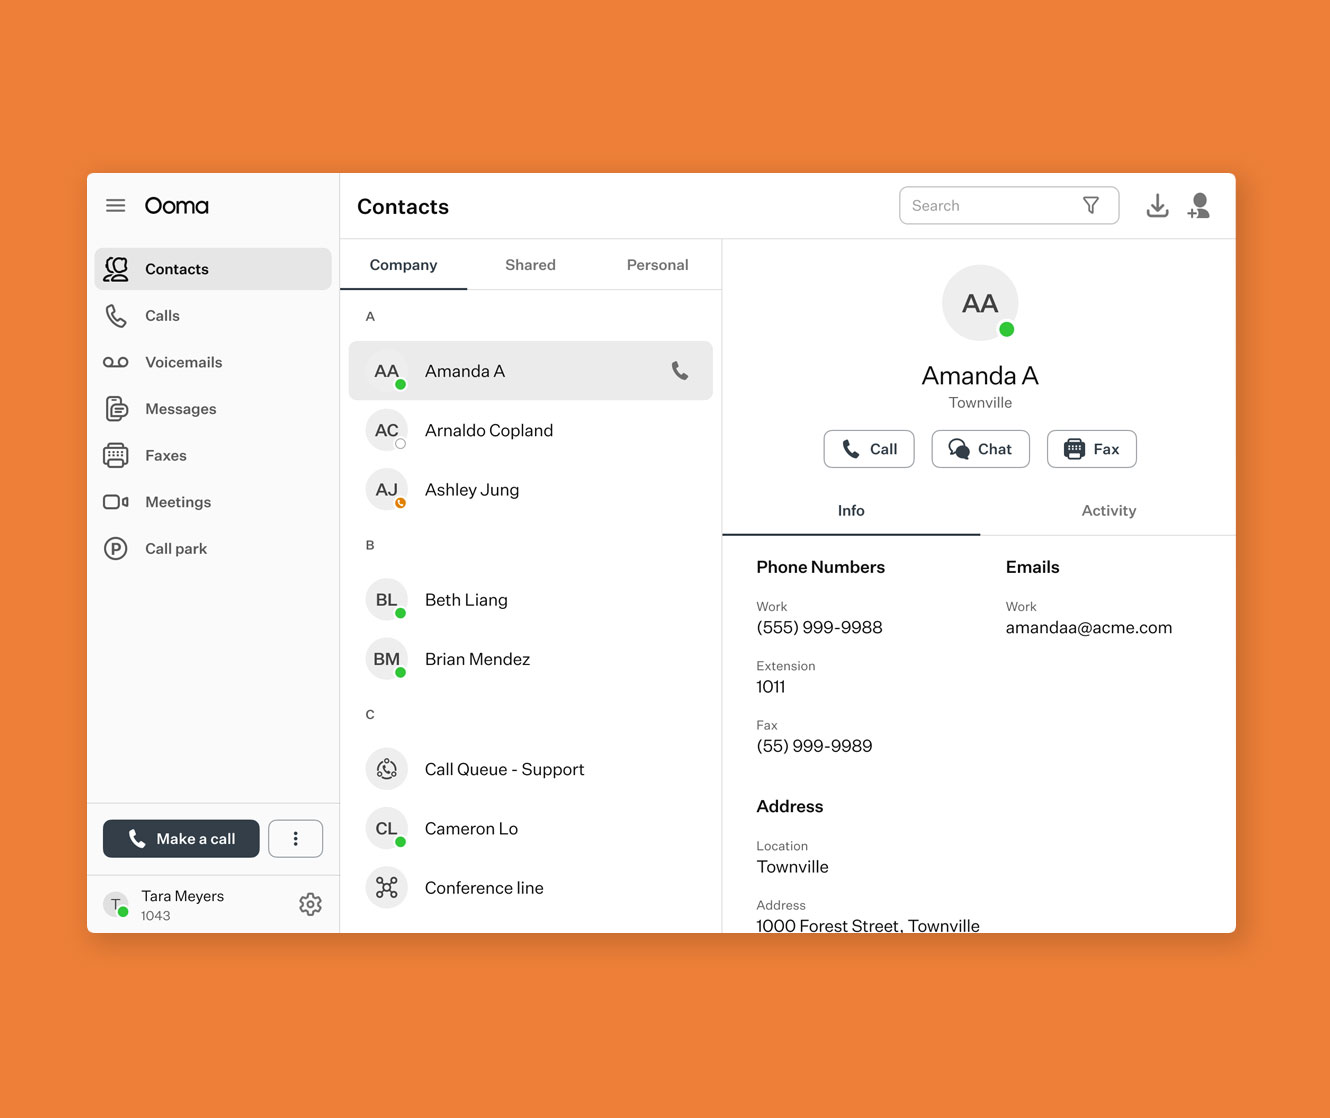
Task: Switch to the Info tab
Action: (851, 511)
